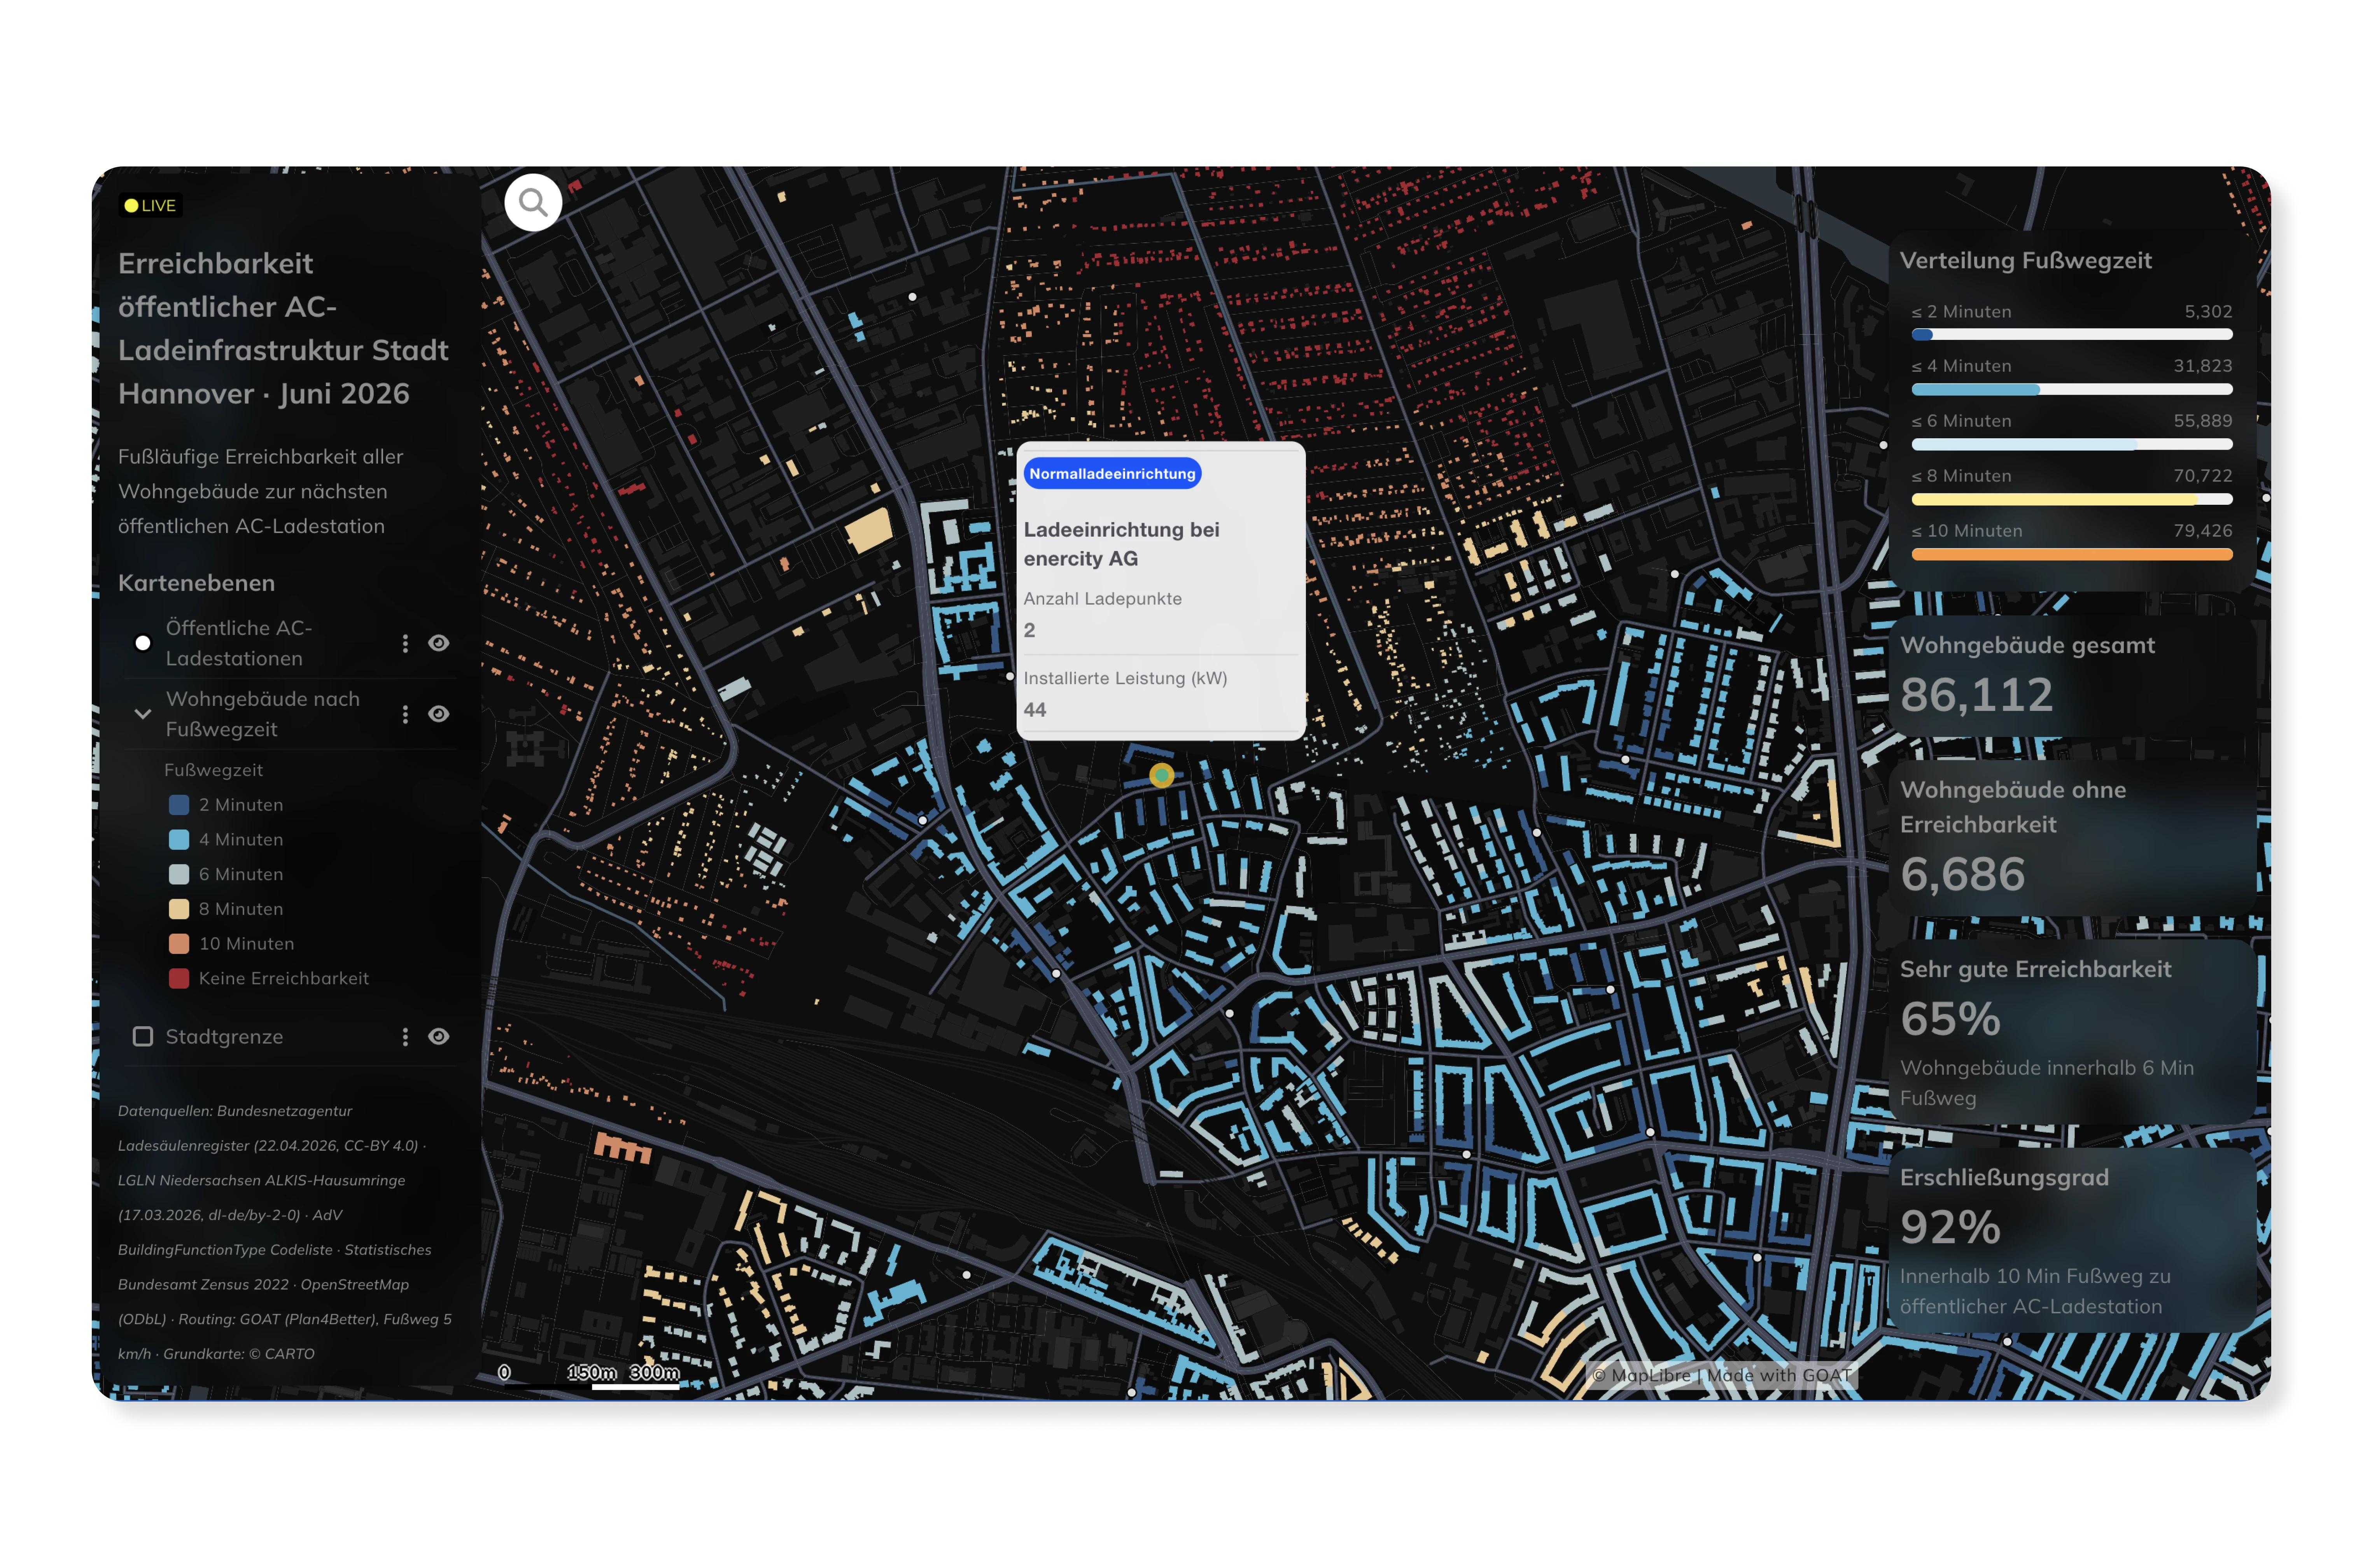The image size is (2363, 1568).
Task: Click the Anzahl Ladepunkte value 2
Action: tap(1029, 630)
